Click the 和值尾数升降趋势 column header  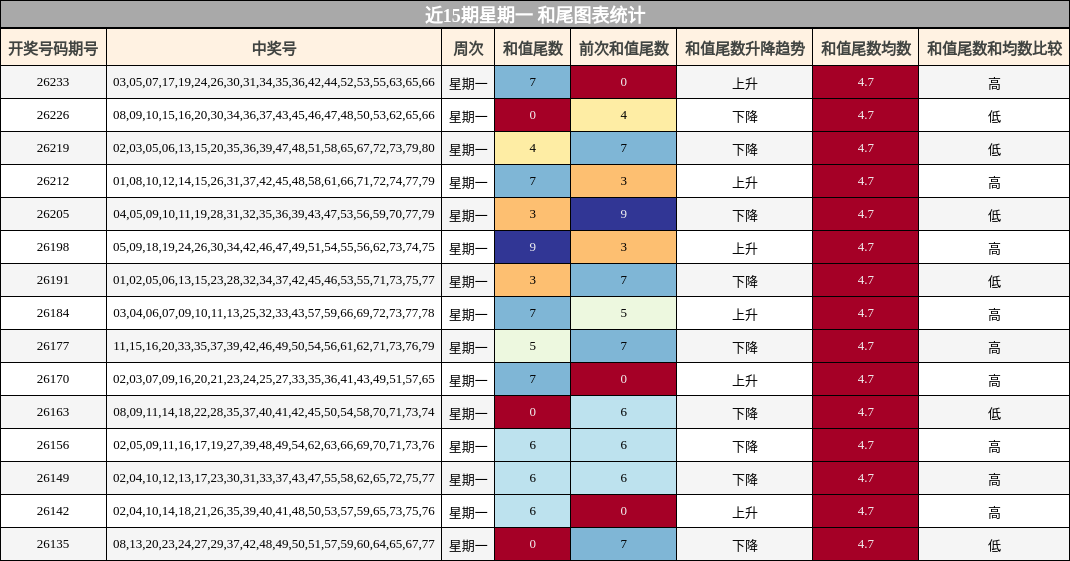(744, 48)
